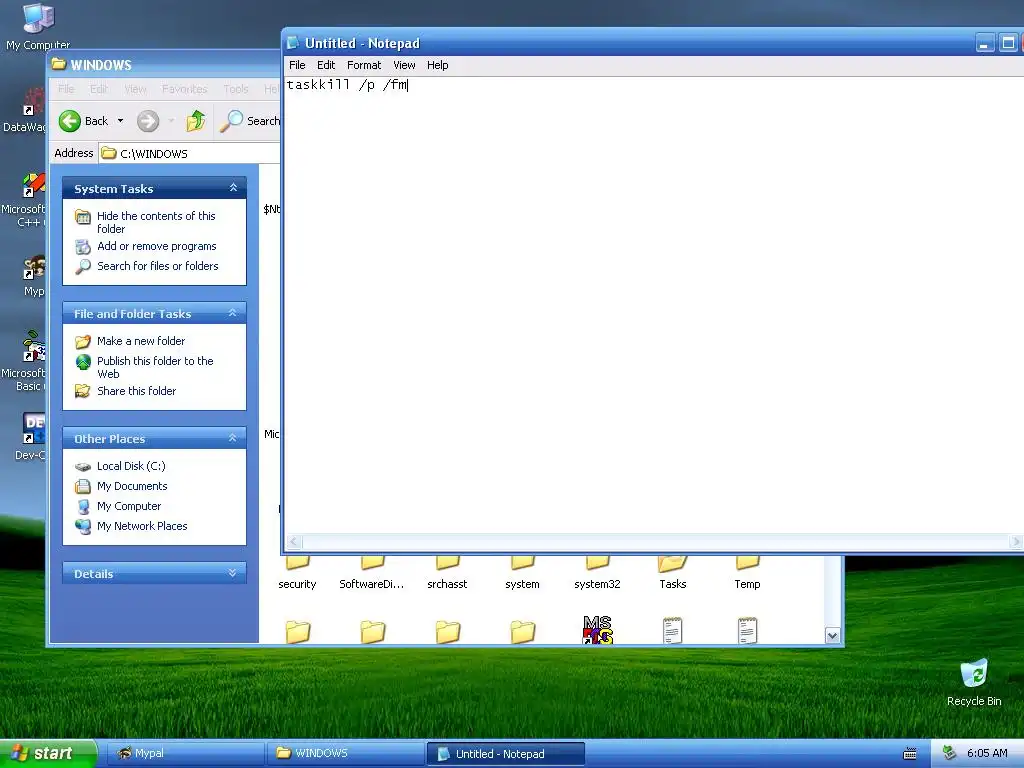1024x768 pixels.
Task: Click the taskbar clock showing 6:05 AM
Action: click(x=987, y=753)
